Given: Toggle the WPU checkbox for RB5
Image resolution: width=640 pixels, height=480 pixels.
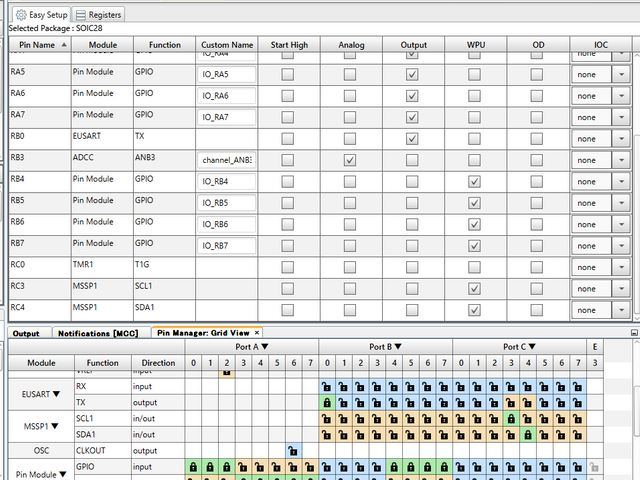Looking at the screenshot, I should [x=474, y=203].
